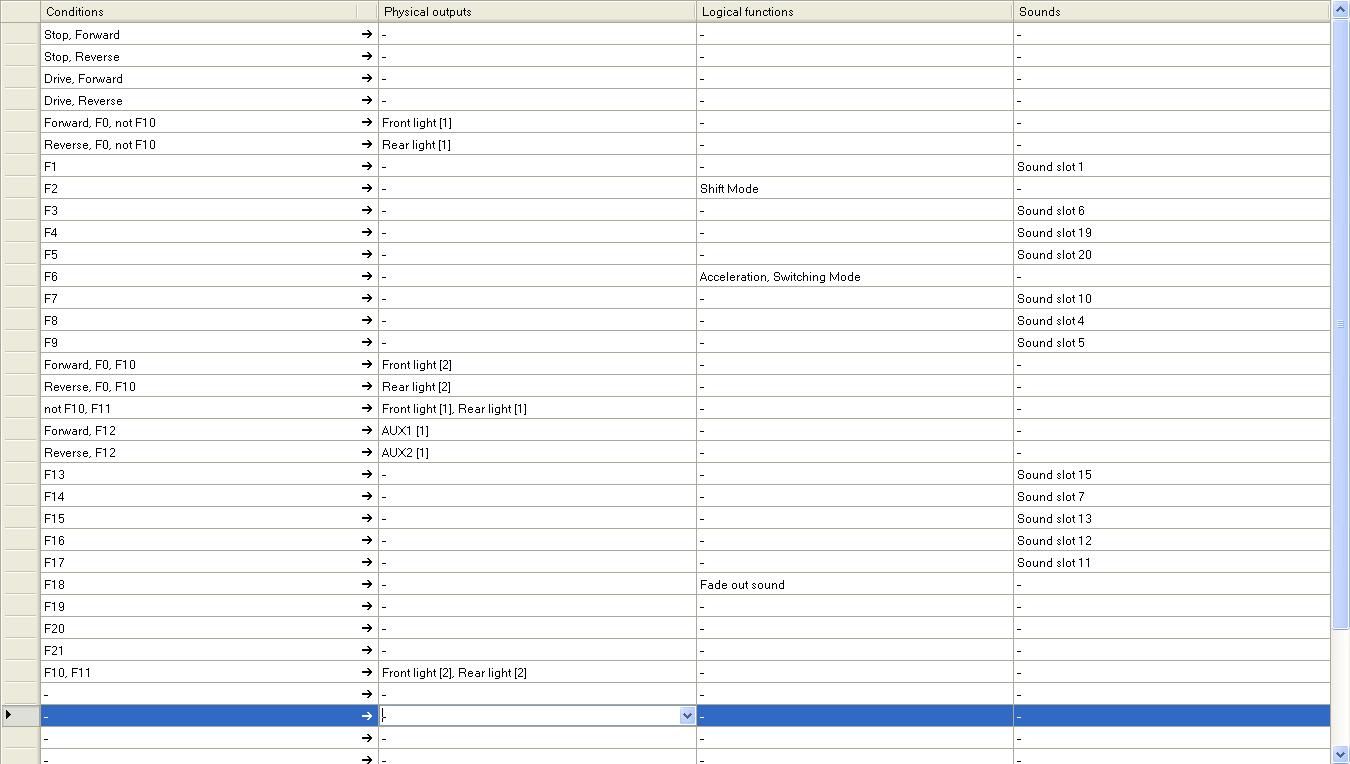1350x764 pixels.
Task: Select the row header beside the F1 row
Action: pos(20,167)
